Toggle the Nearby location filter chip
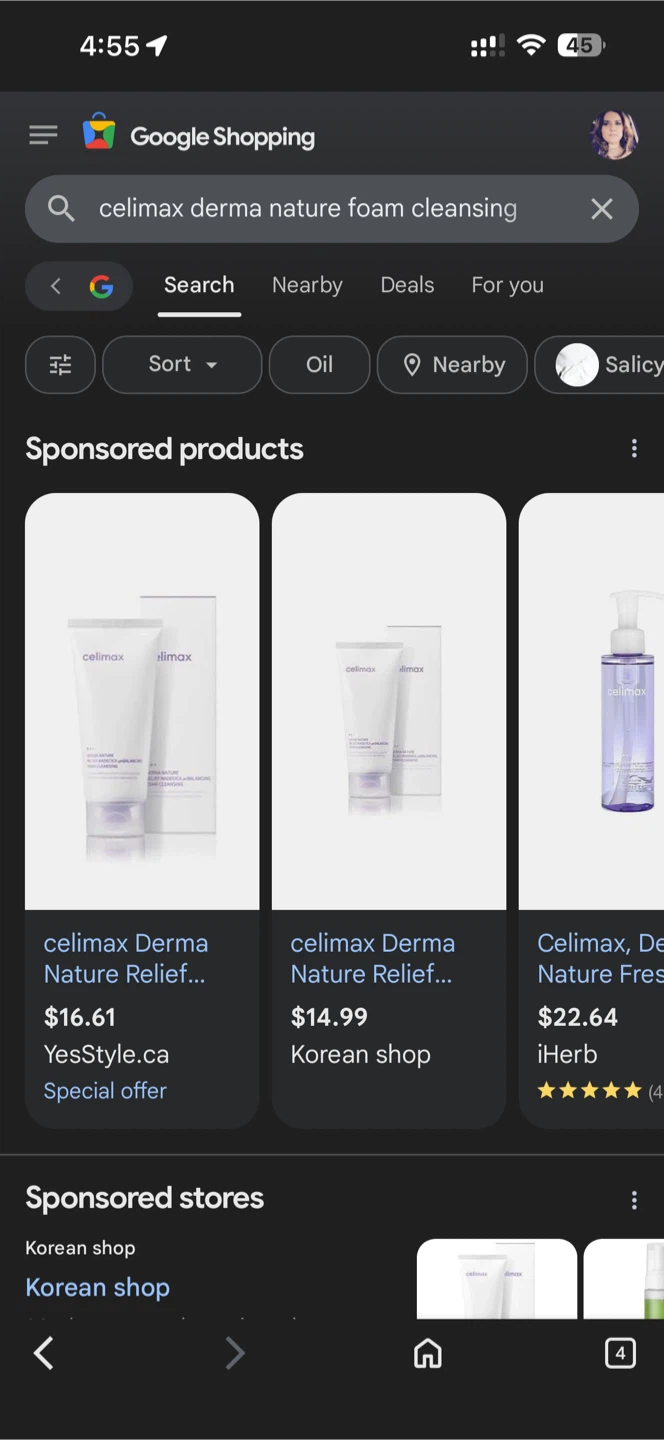 point(452,365)
